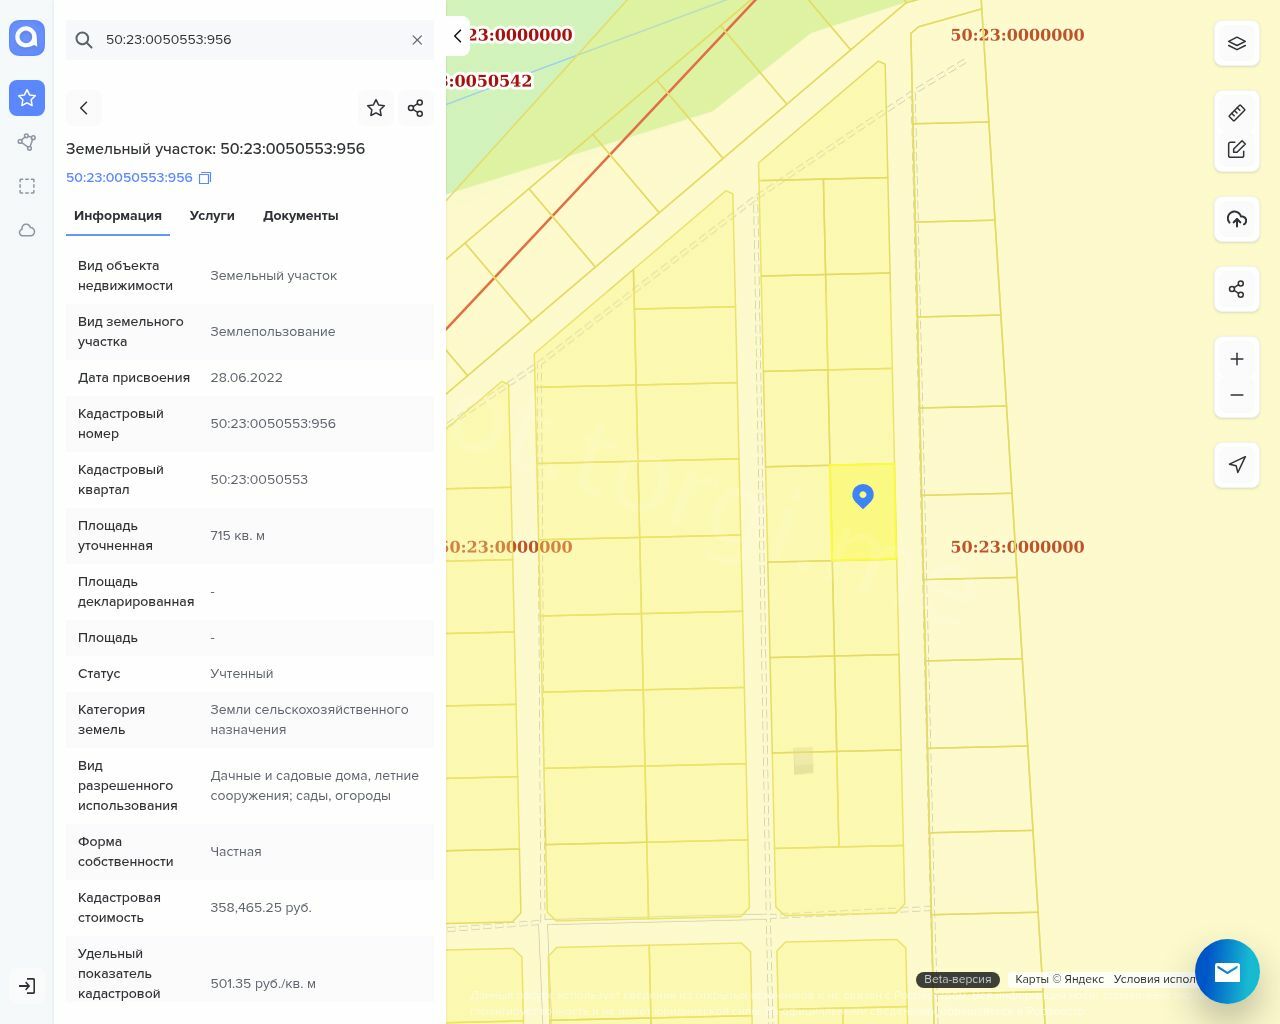Viewport: 1280px width, 1024px height.
Task: Activate the draw and edit tool
Action: tap(1236, 149)
